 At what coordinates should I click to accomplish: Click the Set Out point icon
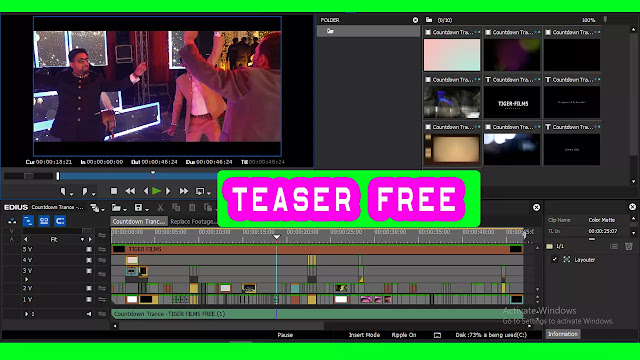coord(84,191)
